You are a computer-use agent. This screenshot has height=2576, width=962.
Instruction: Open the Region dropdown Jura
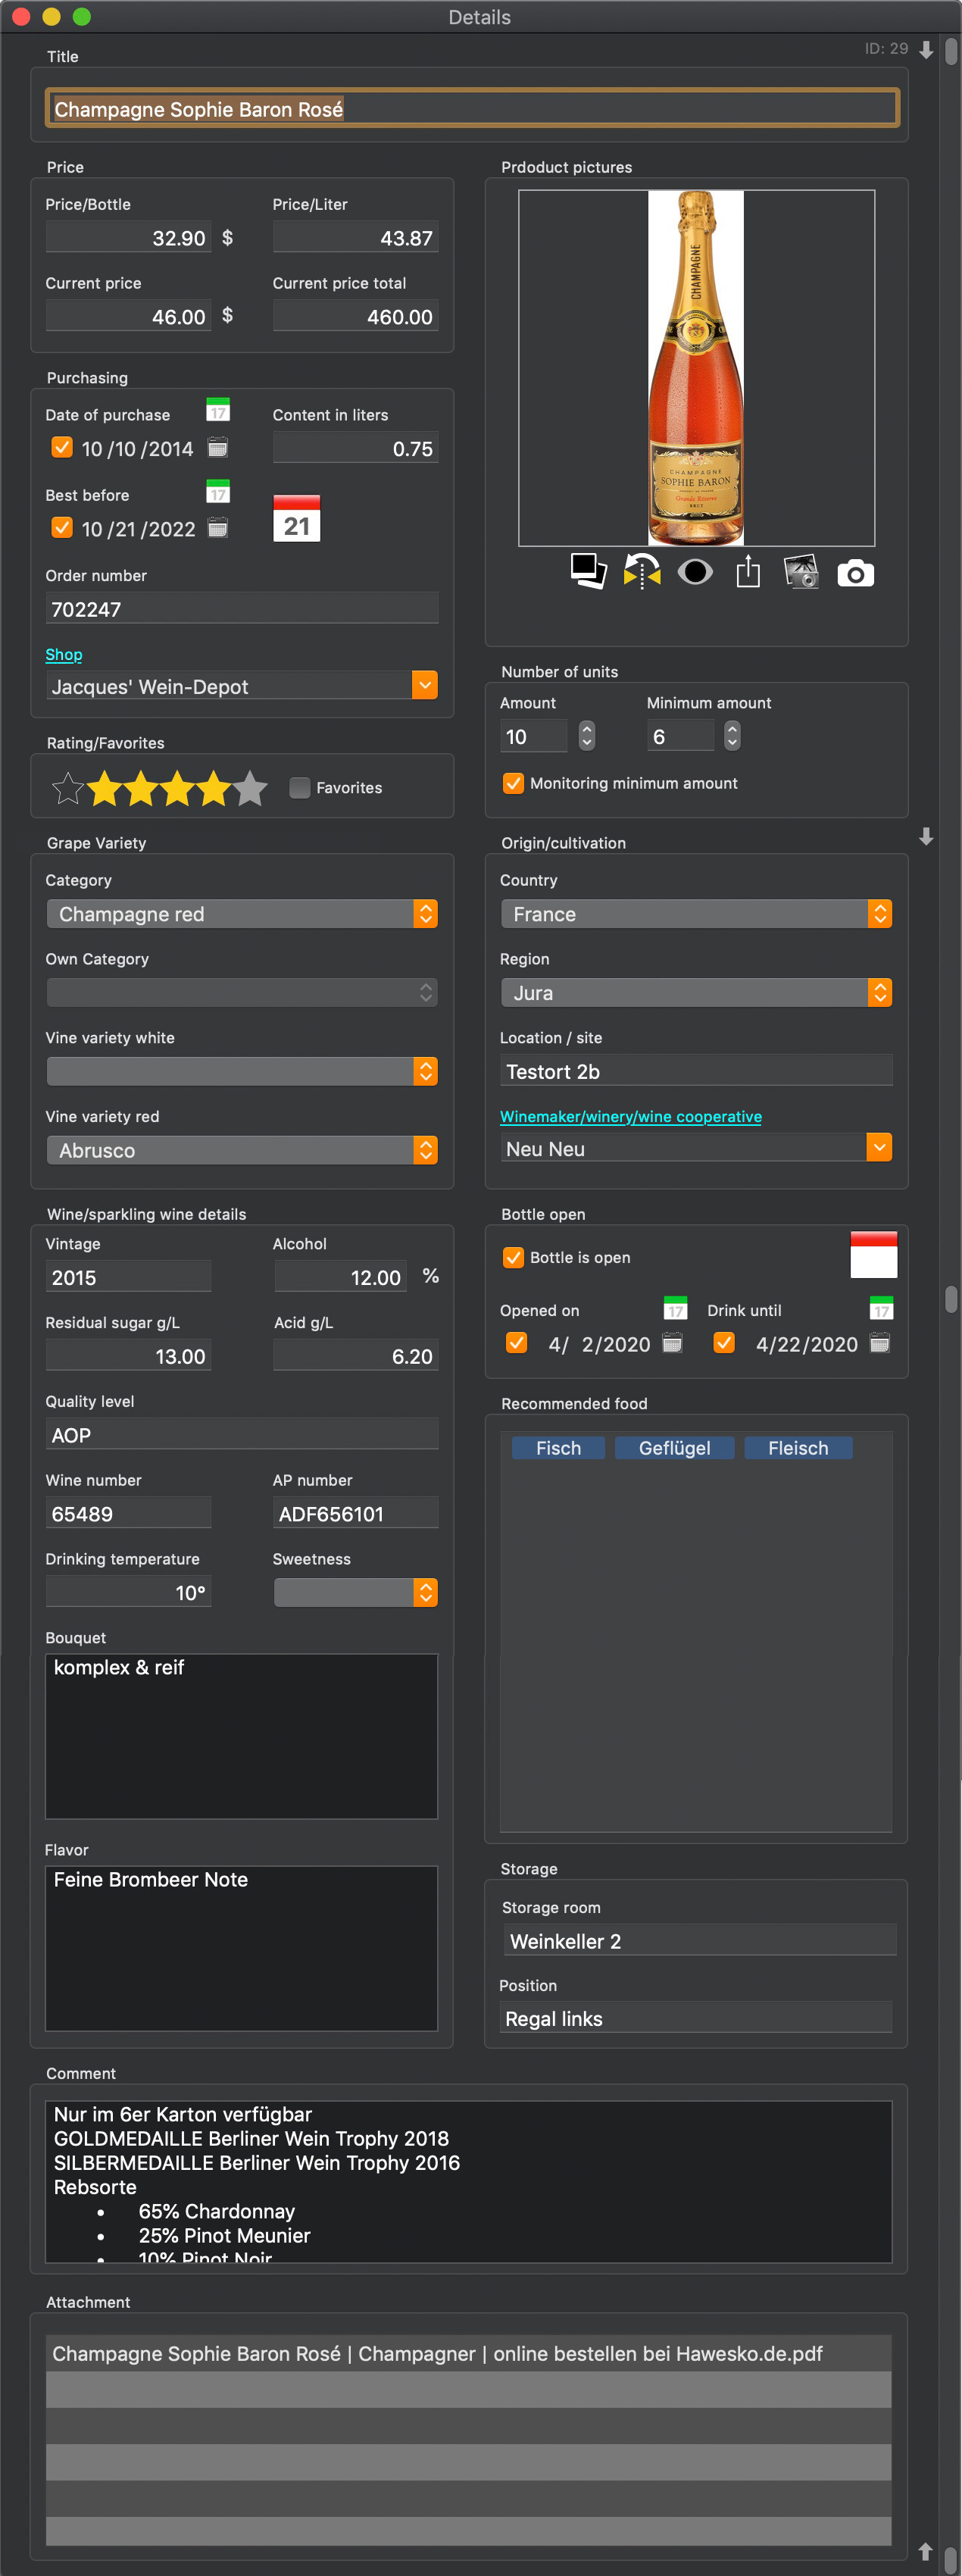[696, 992]
